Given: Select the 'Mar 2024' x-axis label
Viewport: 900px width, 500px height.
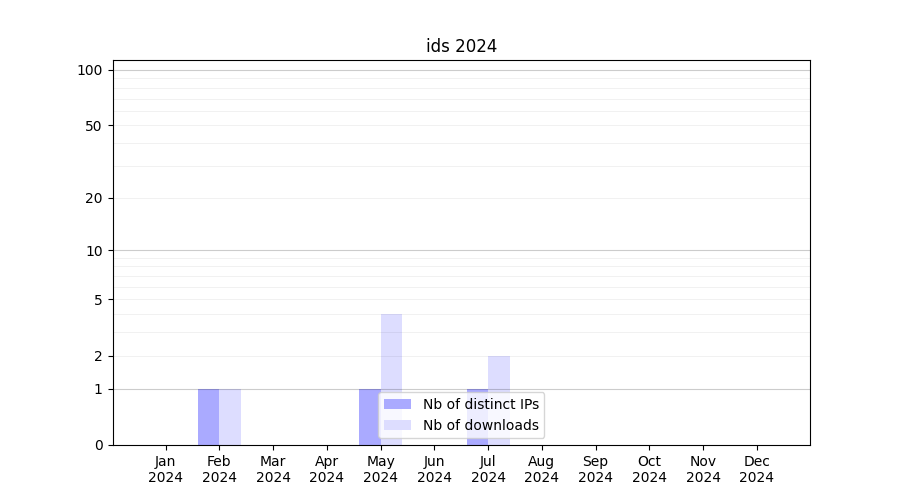Looking at the screenshot, I should [273, 469].
